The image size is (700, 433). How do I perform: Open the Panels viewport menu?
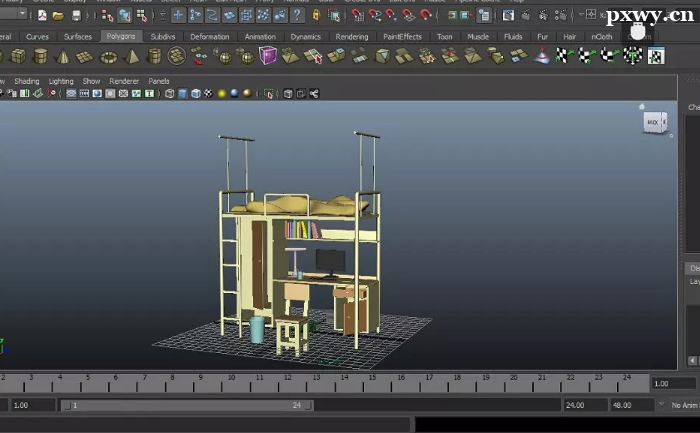pyautogui.click(x=158, y=81)
